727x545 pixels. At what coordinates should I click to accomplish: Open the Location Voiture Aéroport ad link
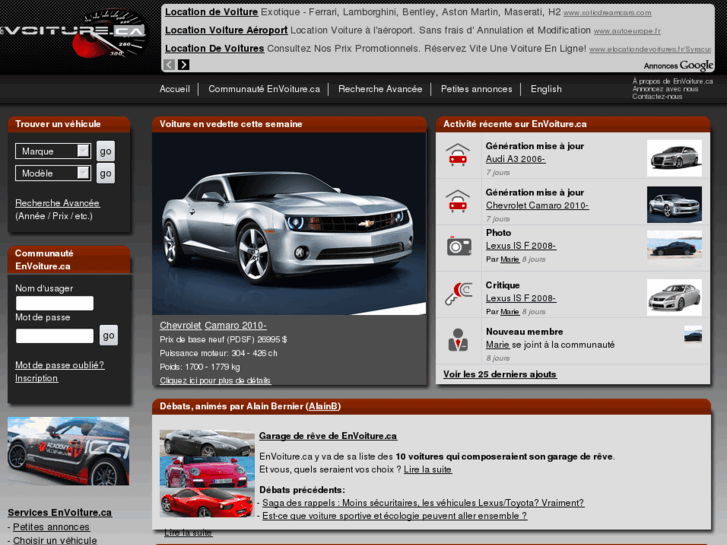click(x=226, y=30)
